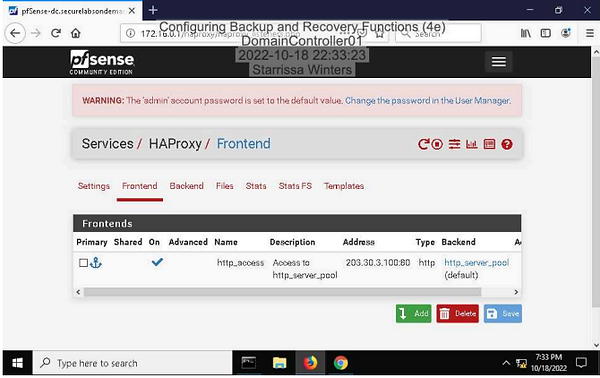The width and height of the screenshot is (600, 378).
Task: Click the page vertical scrollbar
Action: 596,182
